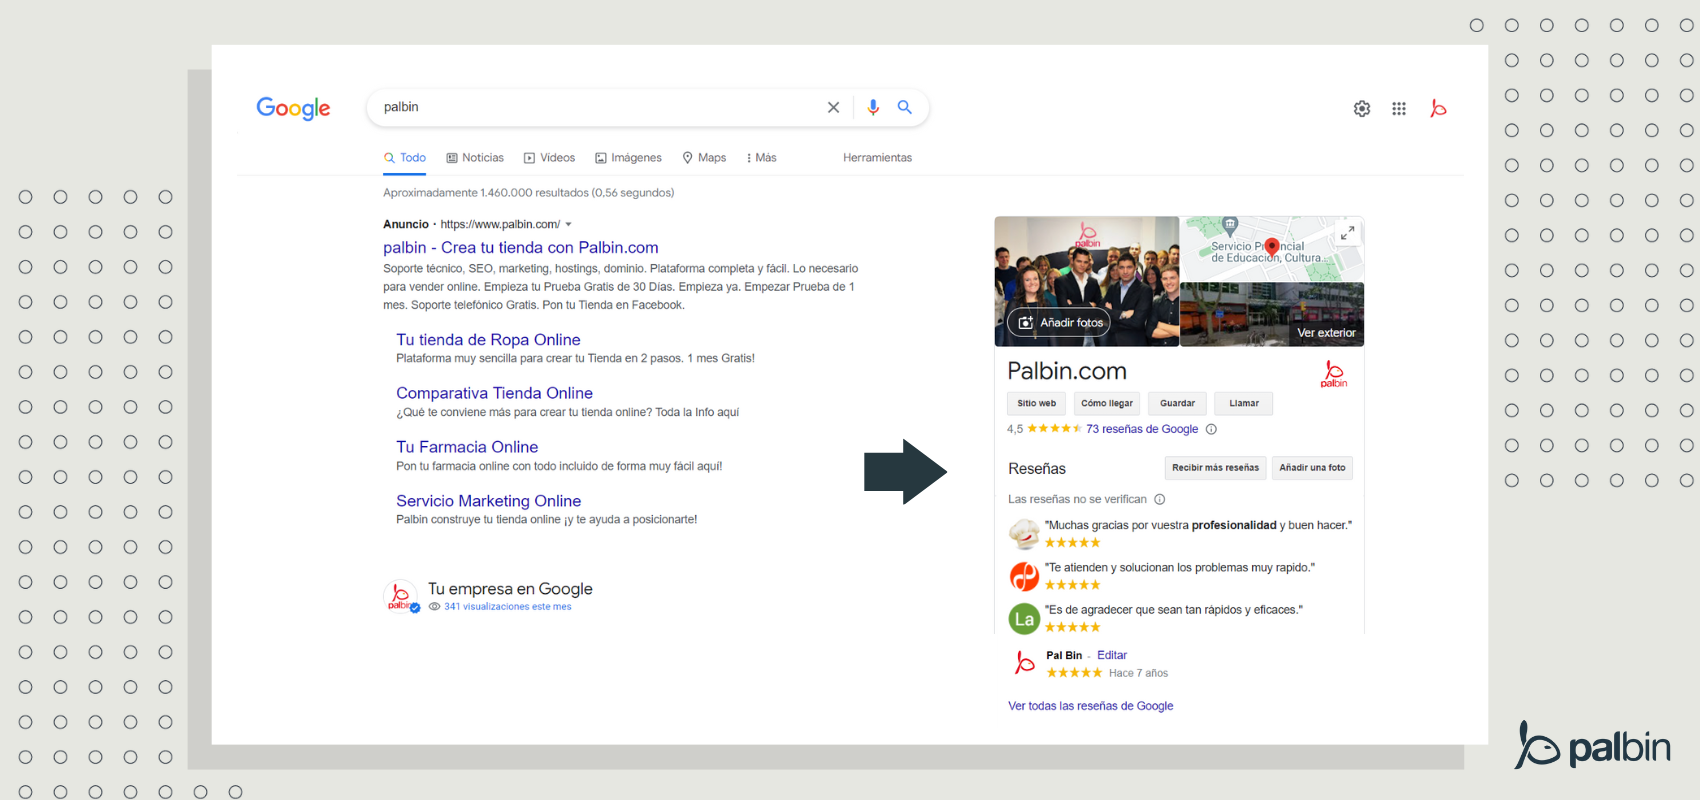Click the blue magnifying glass search icon
Viewport: 1700px width, 800px height.
tap(905, 108)
